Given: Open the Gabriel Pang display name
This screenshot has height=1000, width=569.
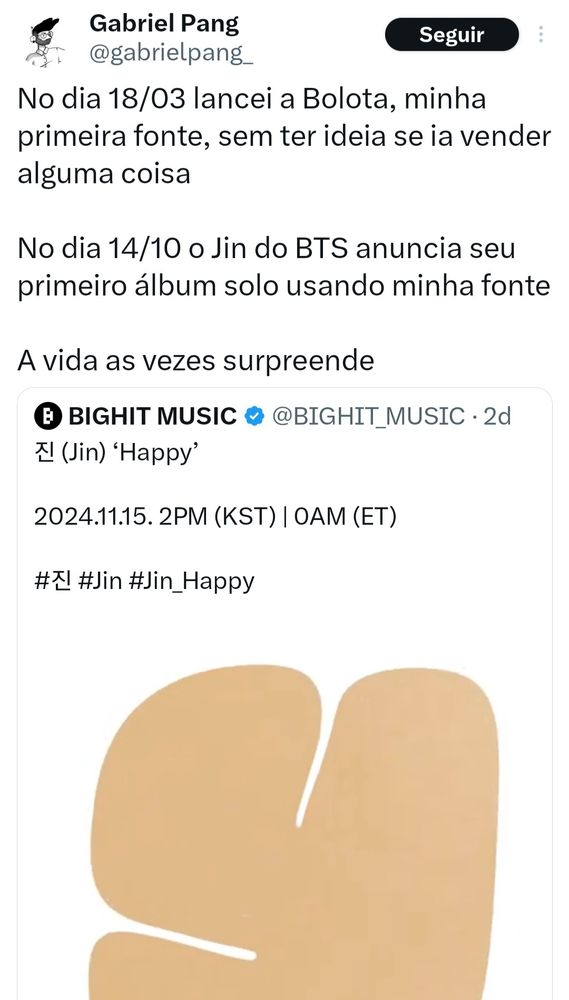Looking at the screenshot, I should pyautogui.click(x=164, y=24).
